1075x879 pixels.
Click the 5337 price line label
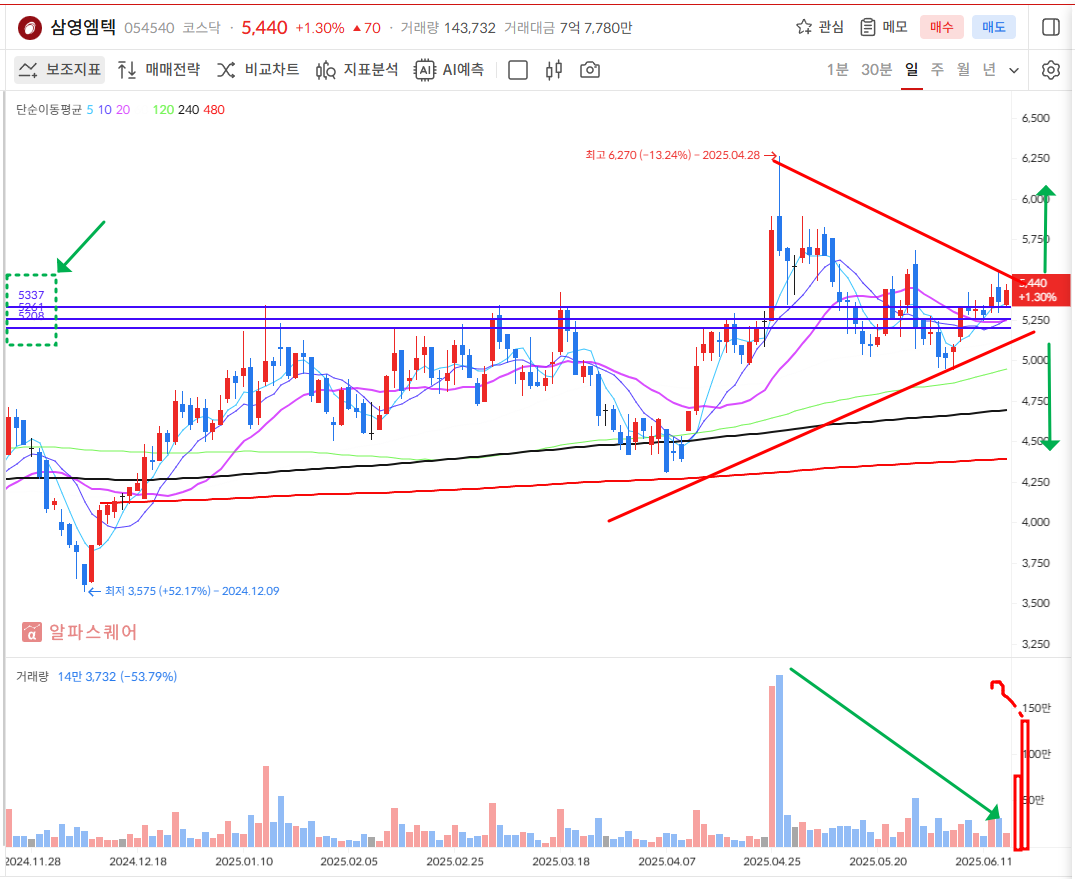31,295
